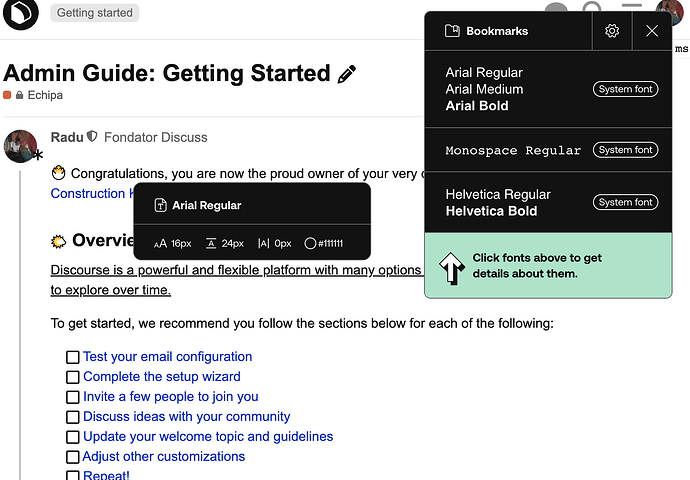Open Update your welcome topic and guidelines link
The image size is (690, 480).
208,436
